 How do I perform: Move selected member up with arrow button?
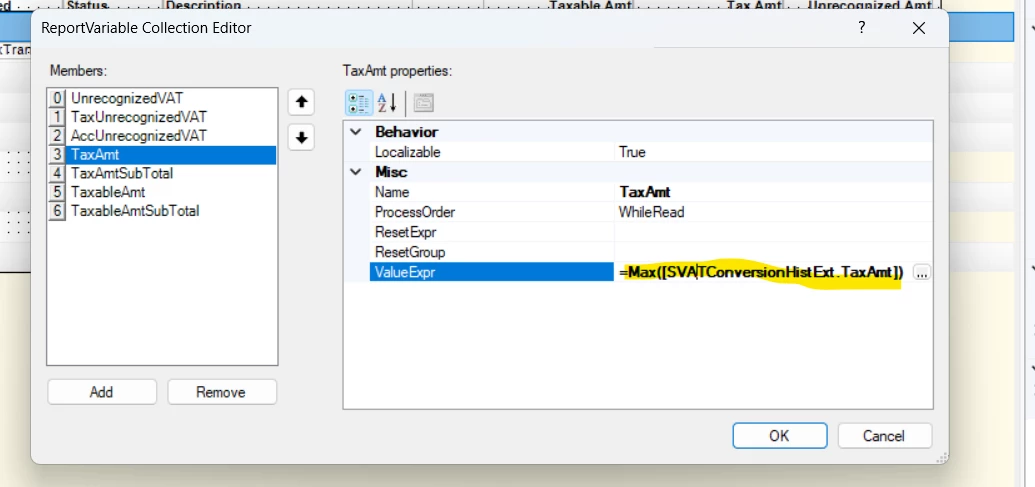click(x=301, y=102)
